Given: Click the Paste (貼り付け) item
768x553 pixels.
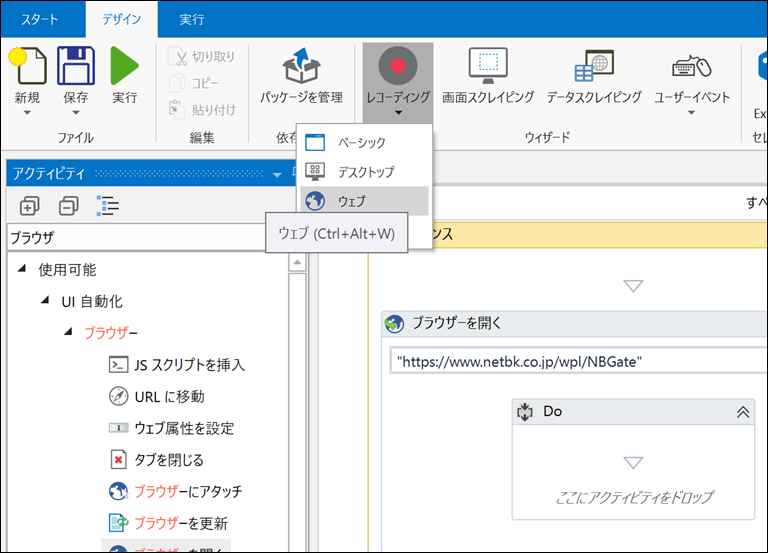Looking at the screenshot, I should [202, 109].
